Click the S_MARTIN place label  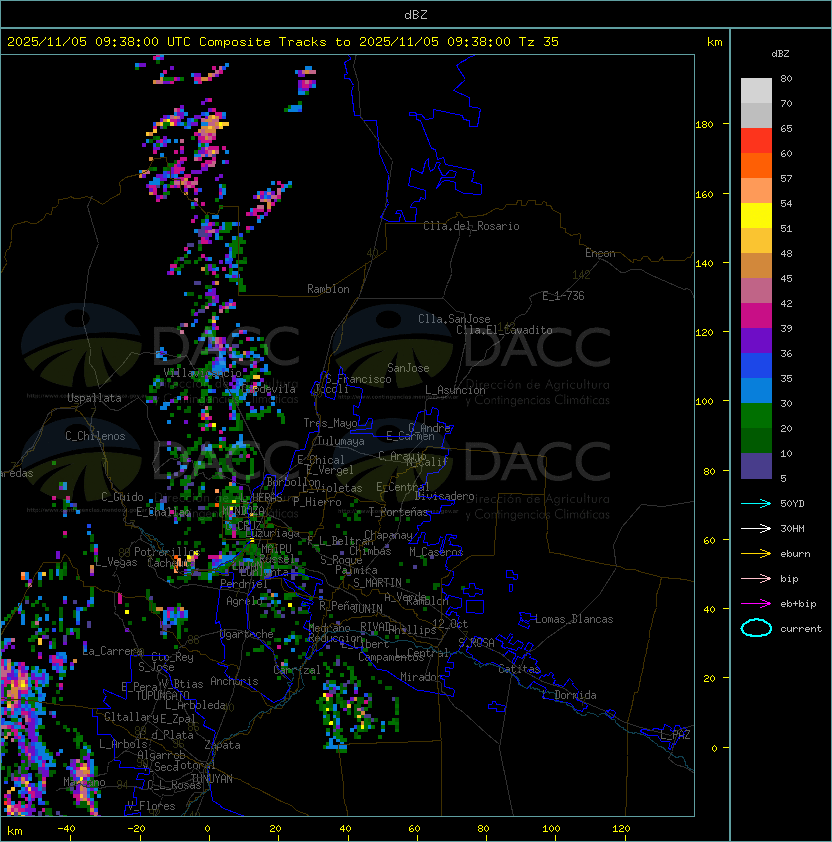coord(378,583)
